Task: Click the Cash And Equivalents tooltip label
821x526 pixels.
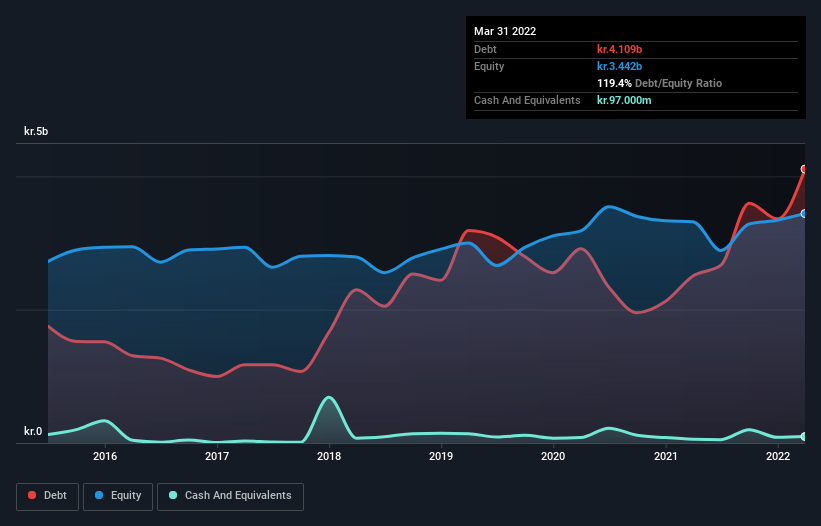Action: click(527, 100)
